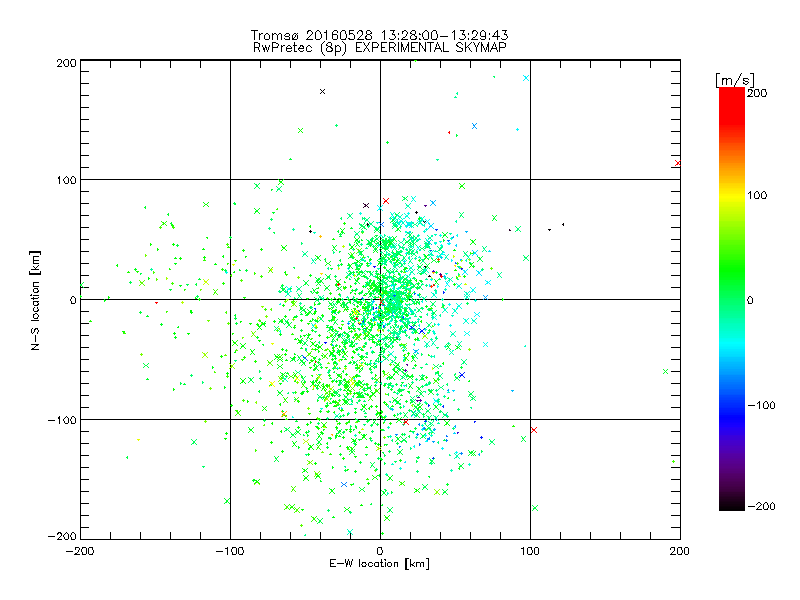Click the '[m/s]' colorbar unit label
Image resolution: width=800 pixels, height=600 pixels.
click(735, 80)
